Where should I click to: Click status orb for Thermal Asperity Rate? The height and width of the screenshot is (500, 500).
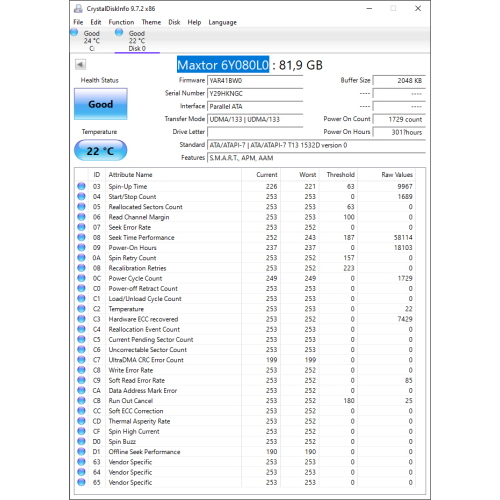click(x=81, y=421)
